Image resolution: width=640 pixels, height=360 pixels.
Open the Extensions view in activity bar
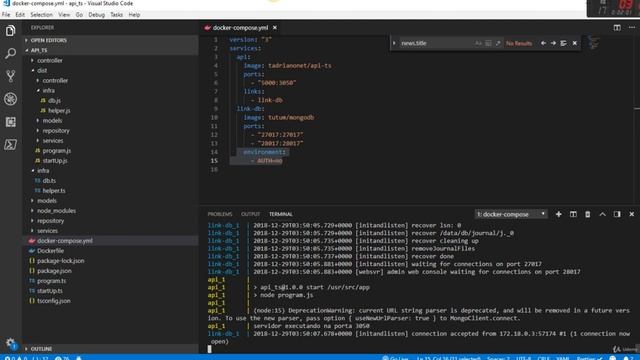pos(10,122)
